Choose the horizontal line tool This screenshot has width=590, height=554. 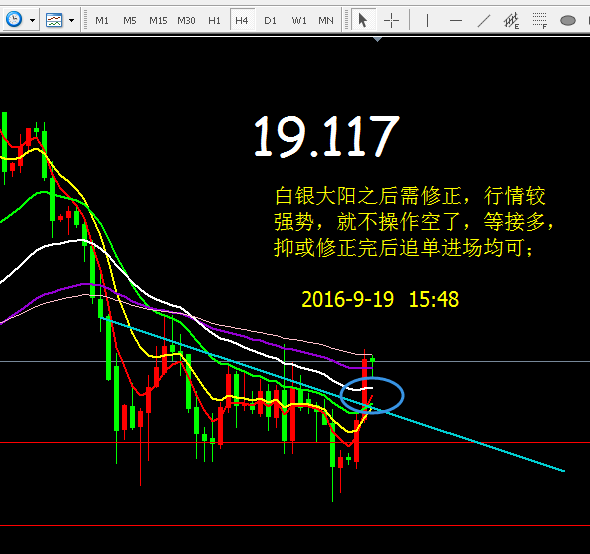click(456, 20)
